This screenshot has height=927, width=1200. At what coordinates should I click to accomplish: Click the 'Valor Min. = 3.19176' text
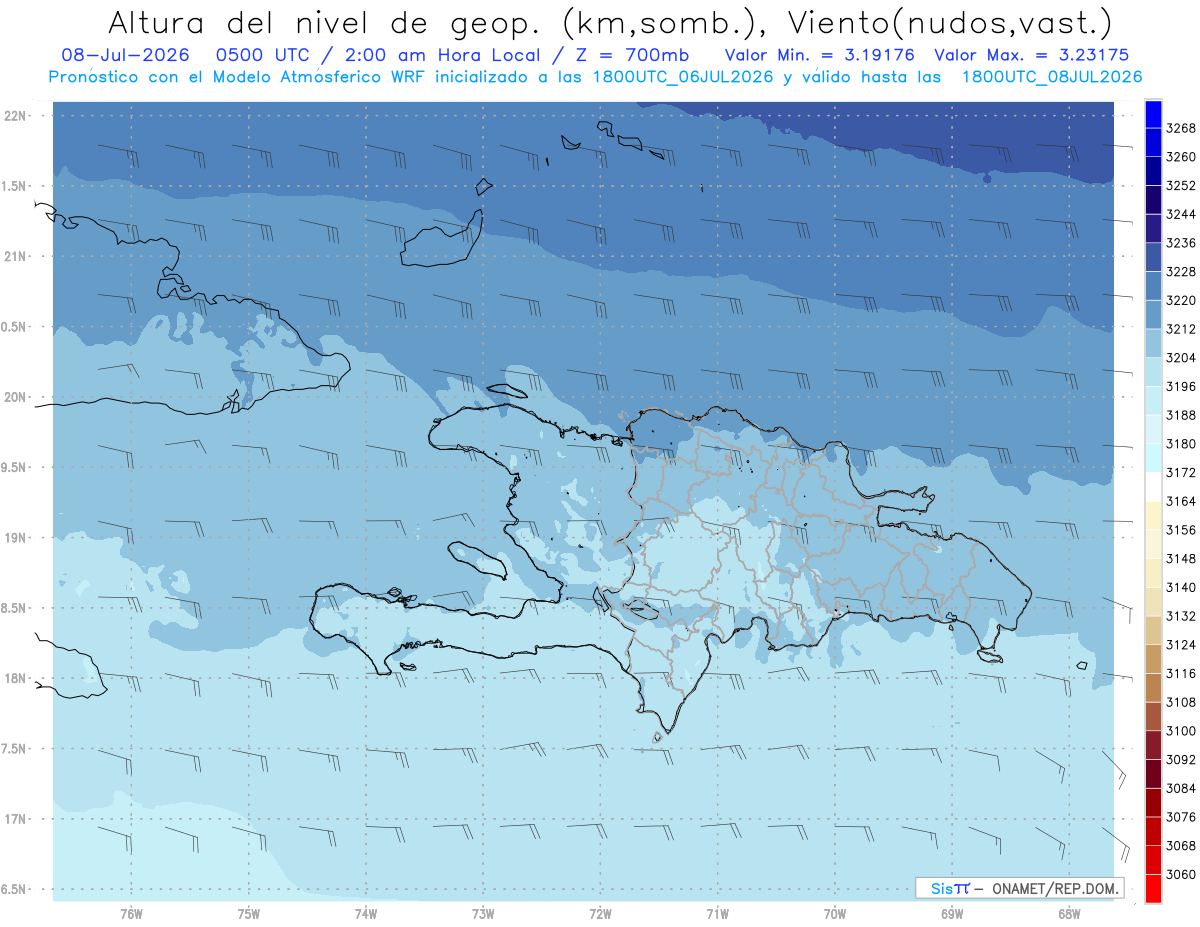[820, 55]
